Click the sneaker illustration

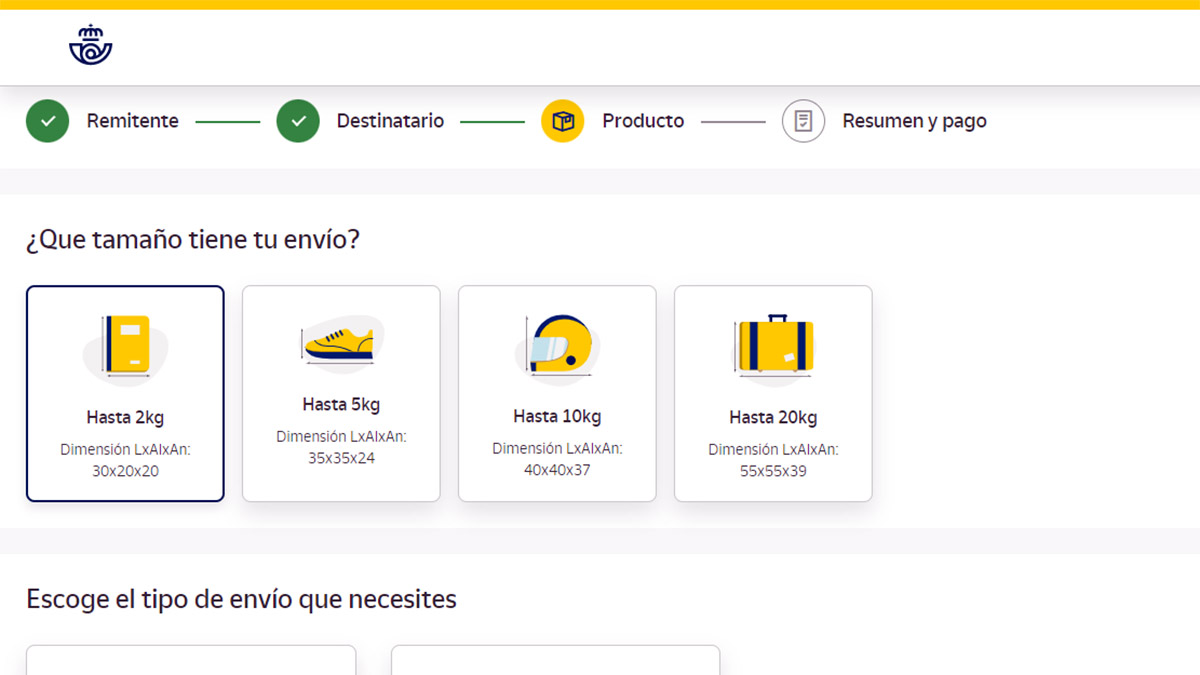[x=340, y=342]
